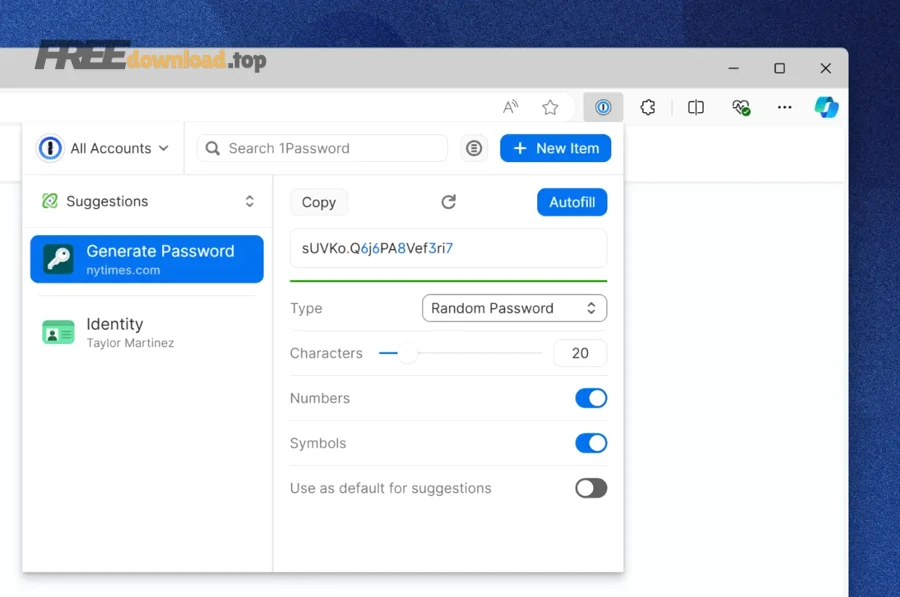Open the Copilot icon in the toolbar
Screen dimensions: 900x597
pos(826,107)
